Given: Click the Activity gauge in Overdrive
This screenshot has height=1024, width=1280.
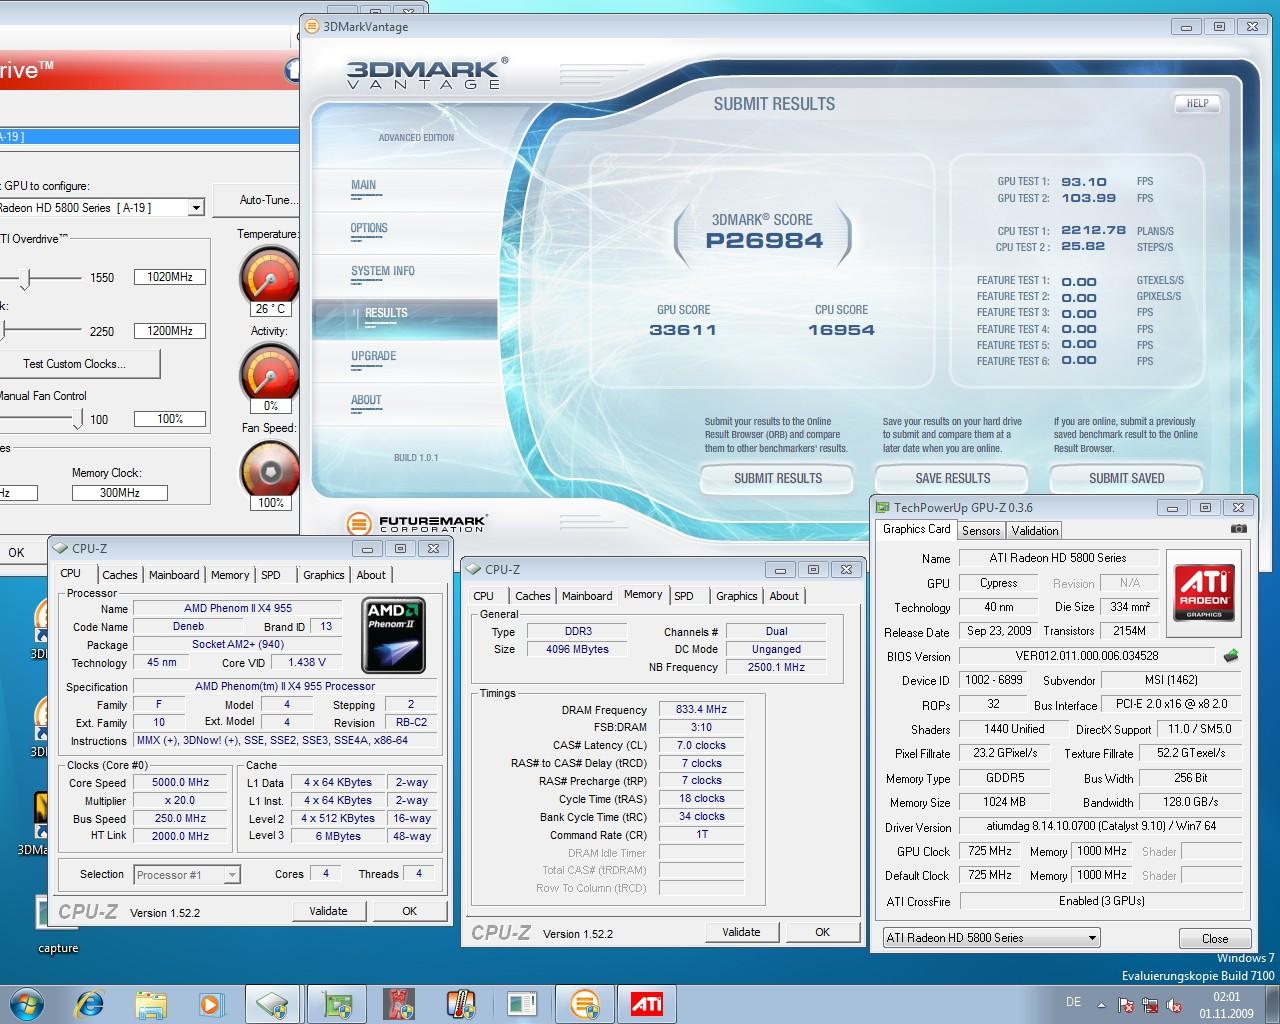Looking at the screenshot, I should coord(269,372).
